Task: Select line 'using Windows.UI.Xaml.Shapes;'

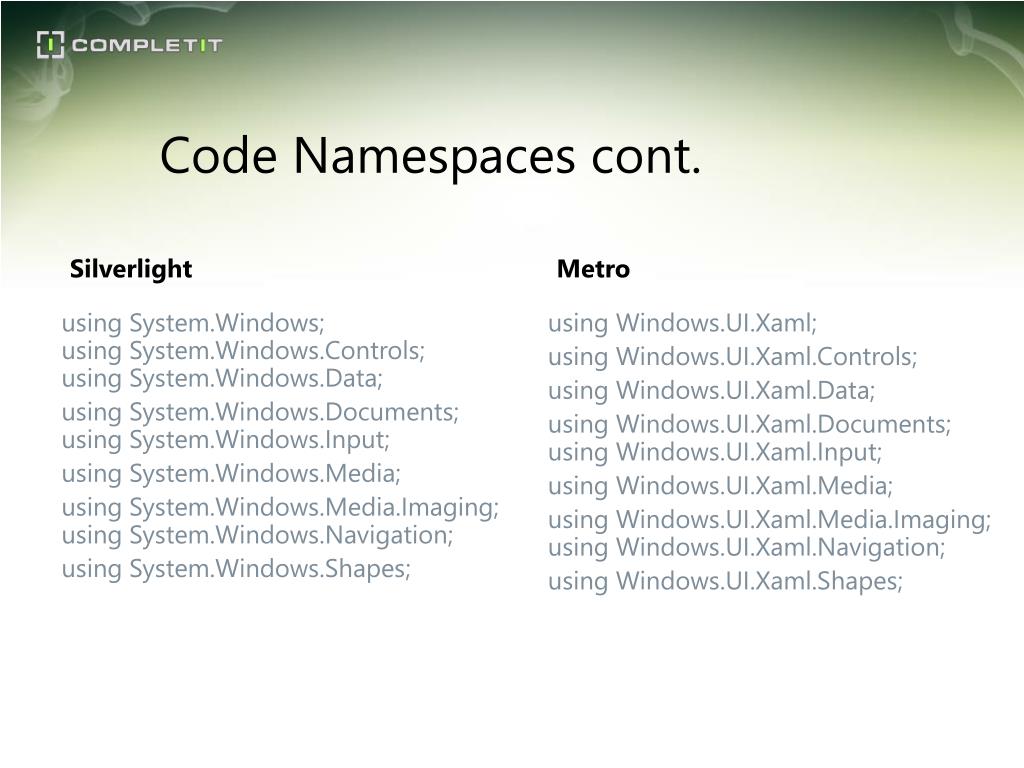Action: coord(726,582)
